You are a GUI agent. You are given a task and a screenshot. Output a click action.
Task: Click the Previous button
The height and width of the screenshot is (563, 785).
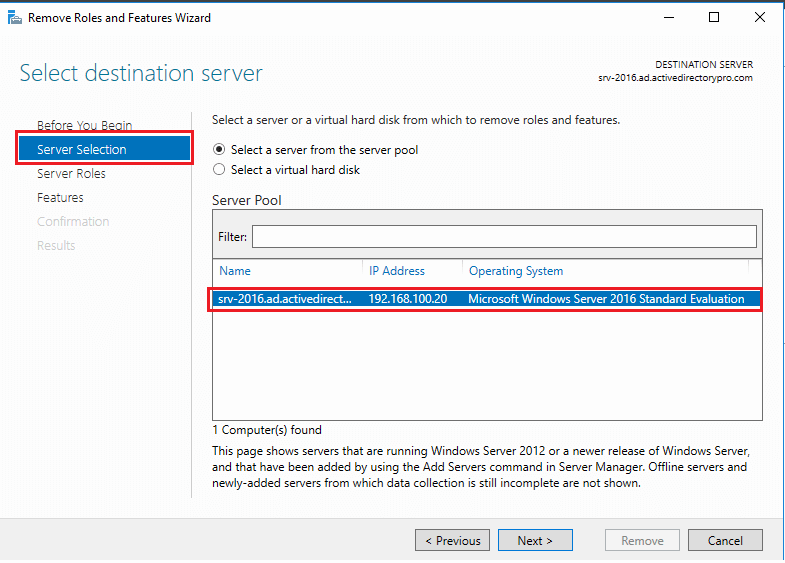click(x=453, y=540)
